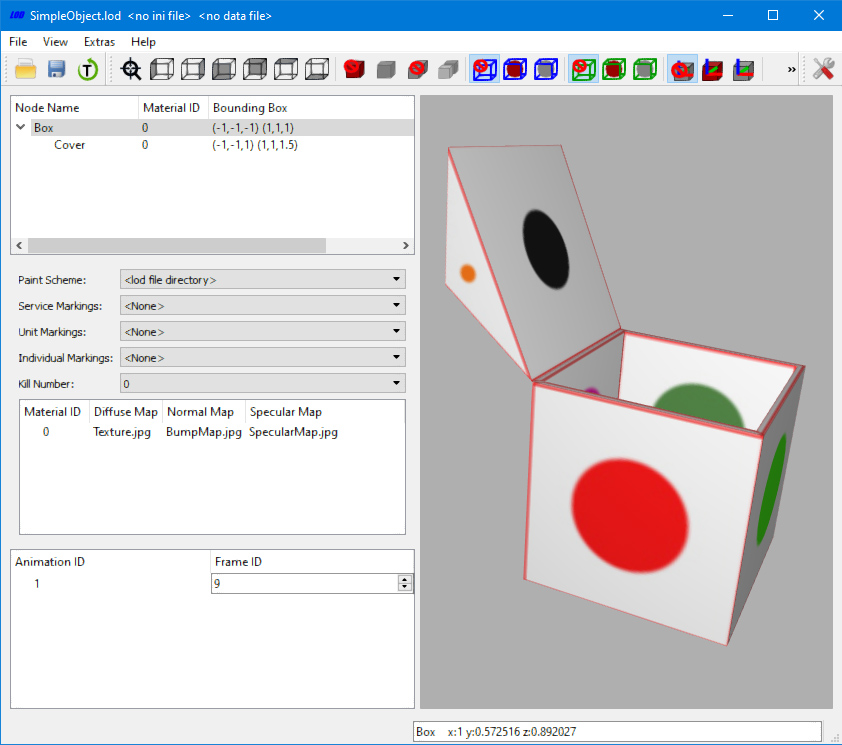Click into the Frame ID field showing 9
The width and height of the screenshot is (842, 745).
tap(304, 583)
